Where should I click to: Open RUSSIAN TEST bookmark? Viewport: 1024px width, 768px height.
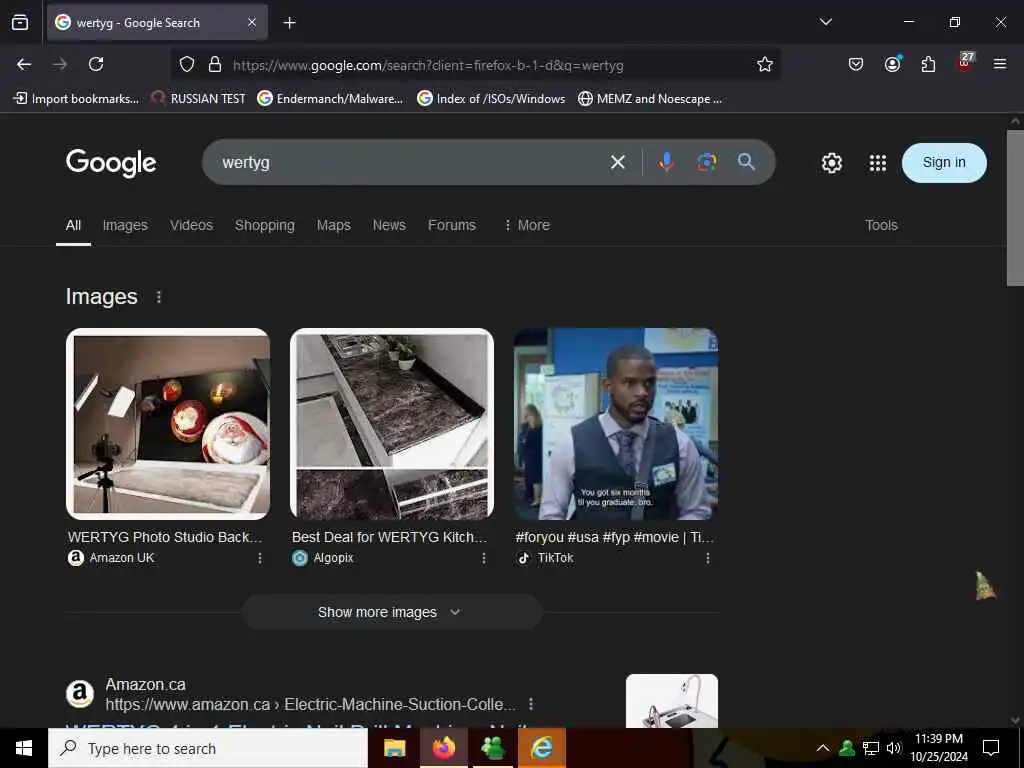(x=198, y=99)
